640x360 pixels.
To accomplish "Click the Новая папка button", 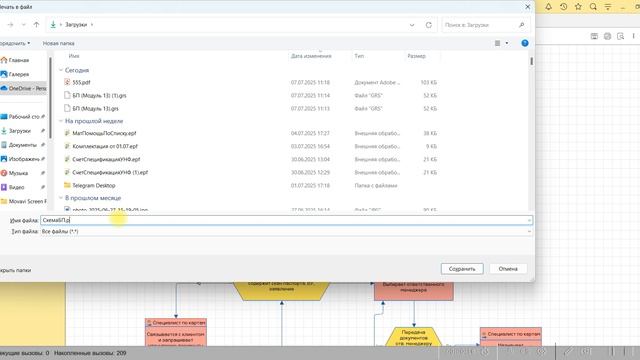I will point(58,43).
